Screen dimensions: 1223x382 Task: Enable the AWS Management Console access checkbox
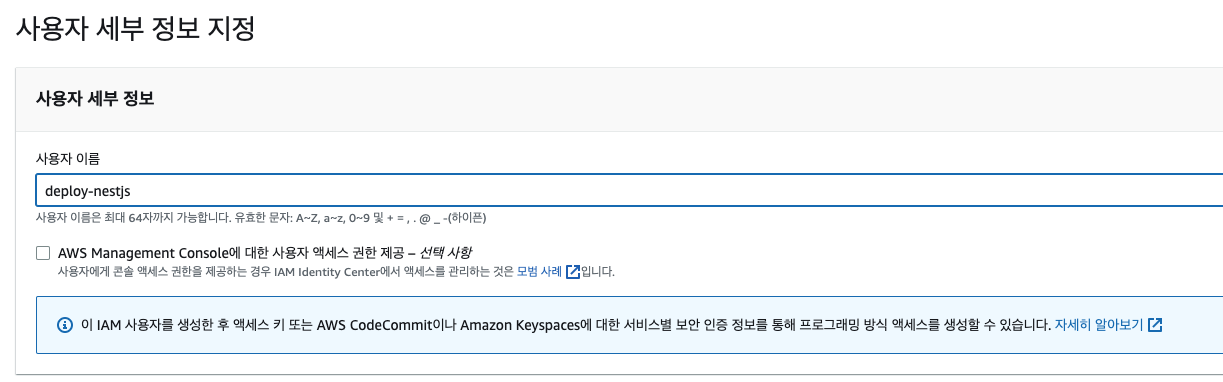[43, 253]
